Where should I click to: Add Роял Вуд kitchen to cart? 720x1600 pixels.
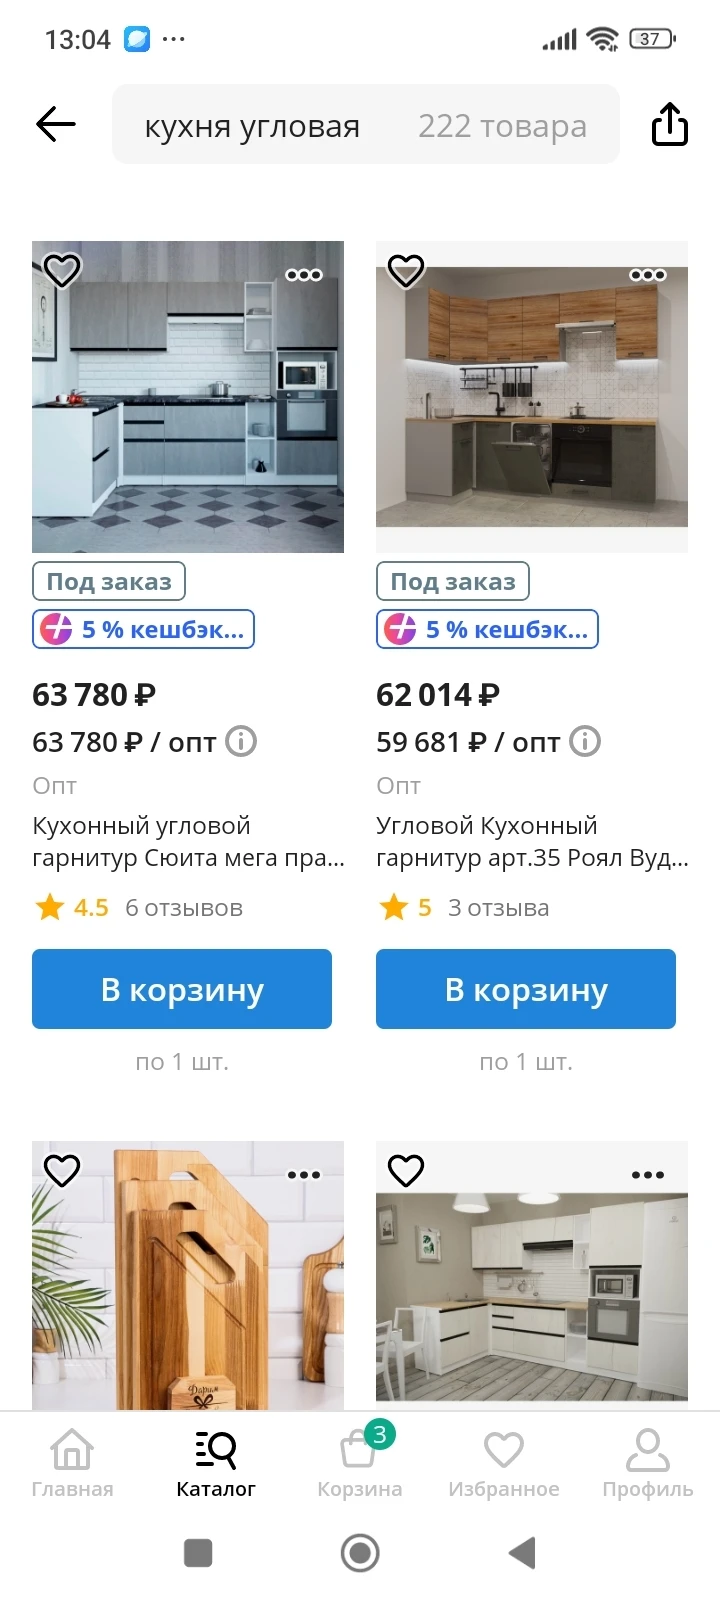[x=526, y=989]
